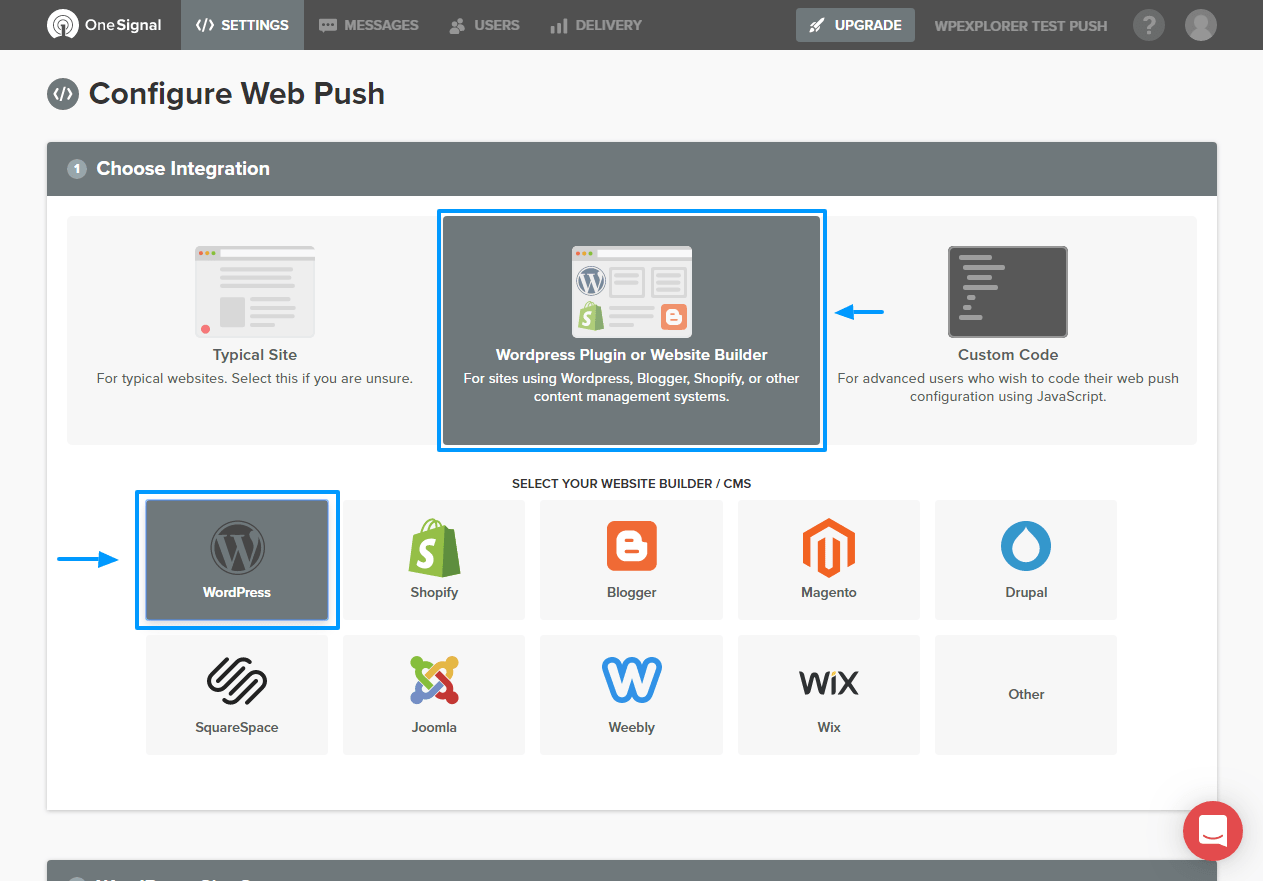Viewport: 1263px width, 881px height.
Task: Click the Upgrade button
Action: click(855, 25)
